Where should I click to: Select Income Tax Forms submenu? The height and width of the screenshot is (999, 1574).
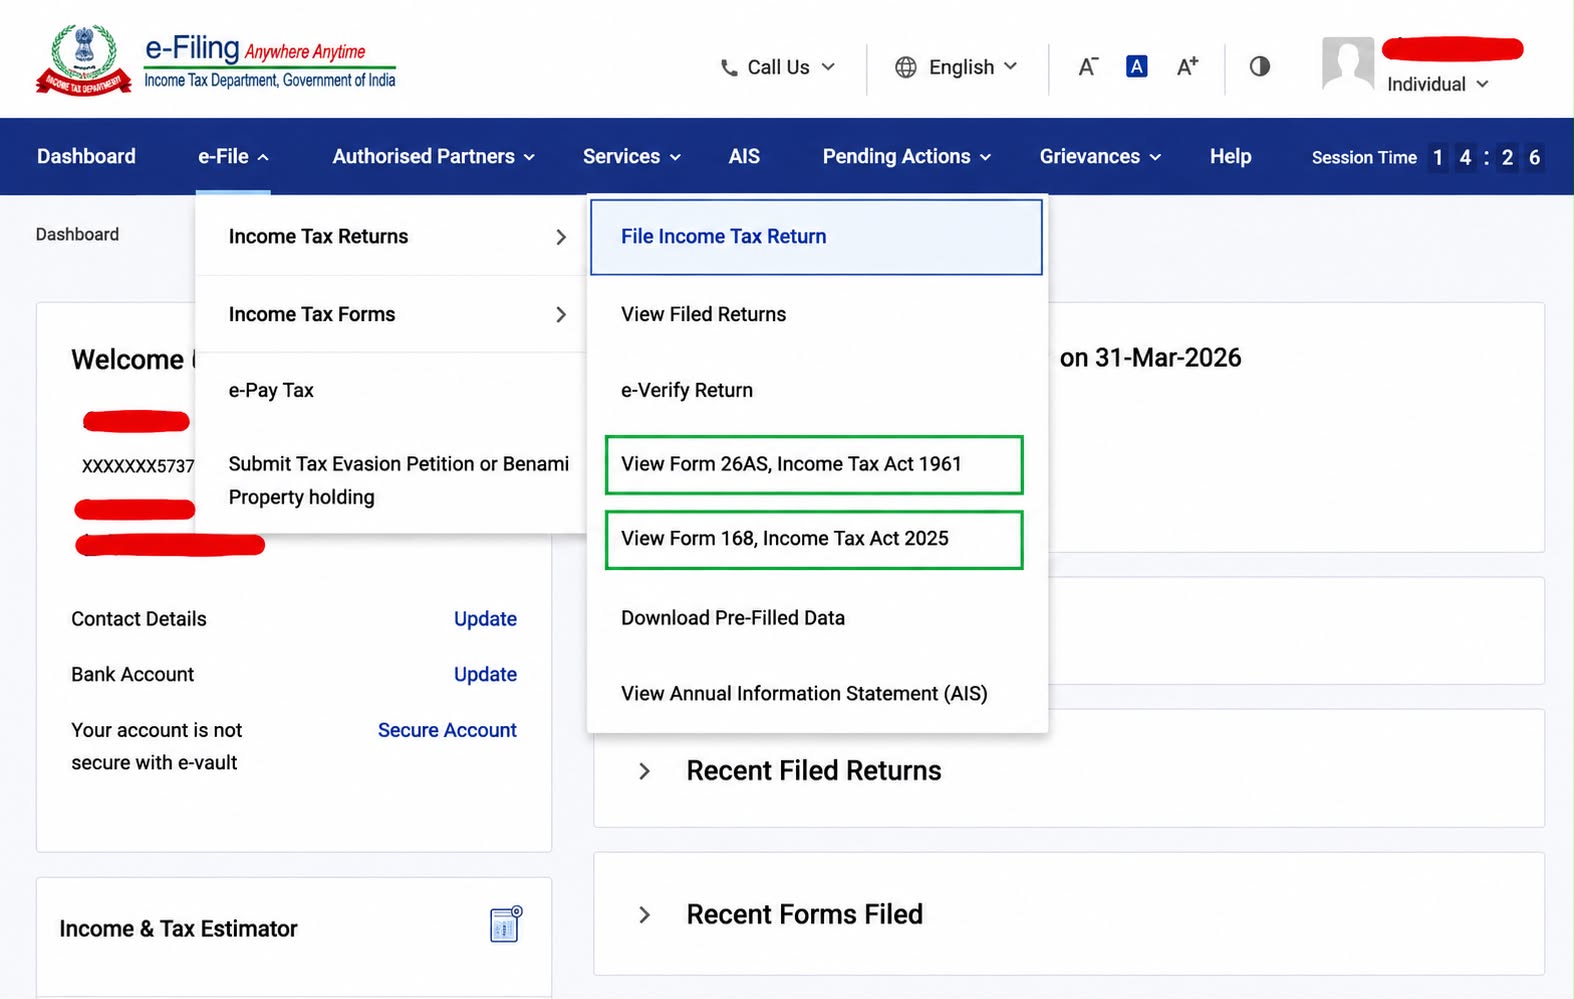click(x=391, y=314)
